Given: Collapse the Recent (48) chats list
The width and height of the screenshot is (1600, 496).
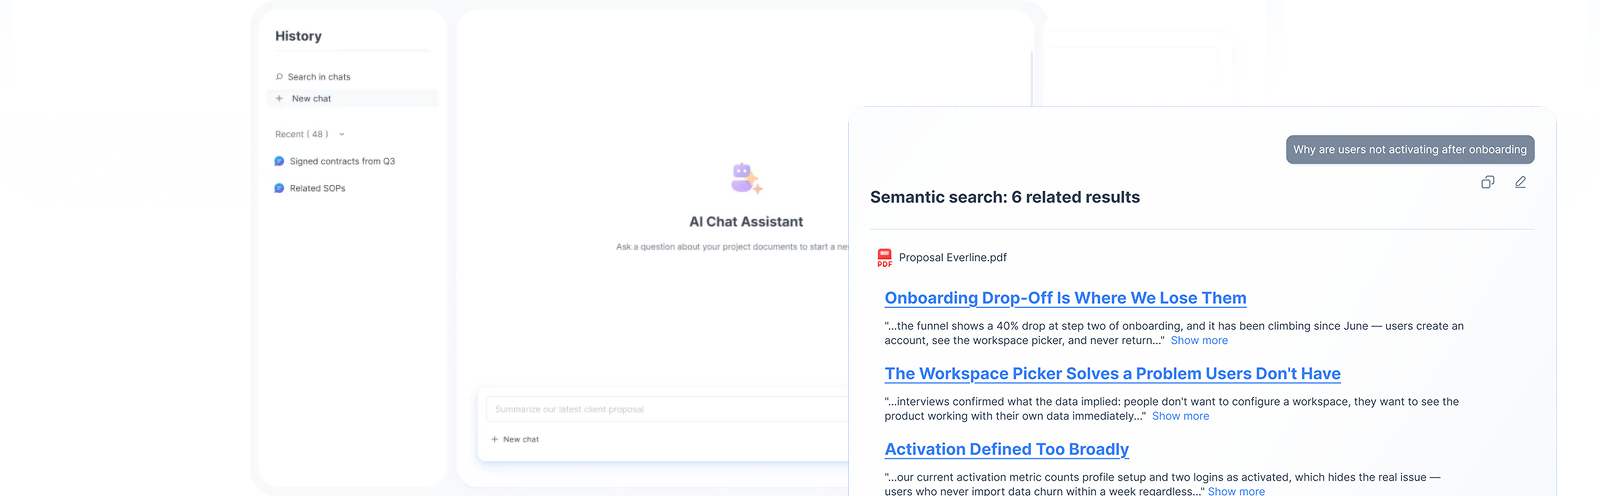Looking at the screenshot, I should tap(342, 134).
